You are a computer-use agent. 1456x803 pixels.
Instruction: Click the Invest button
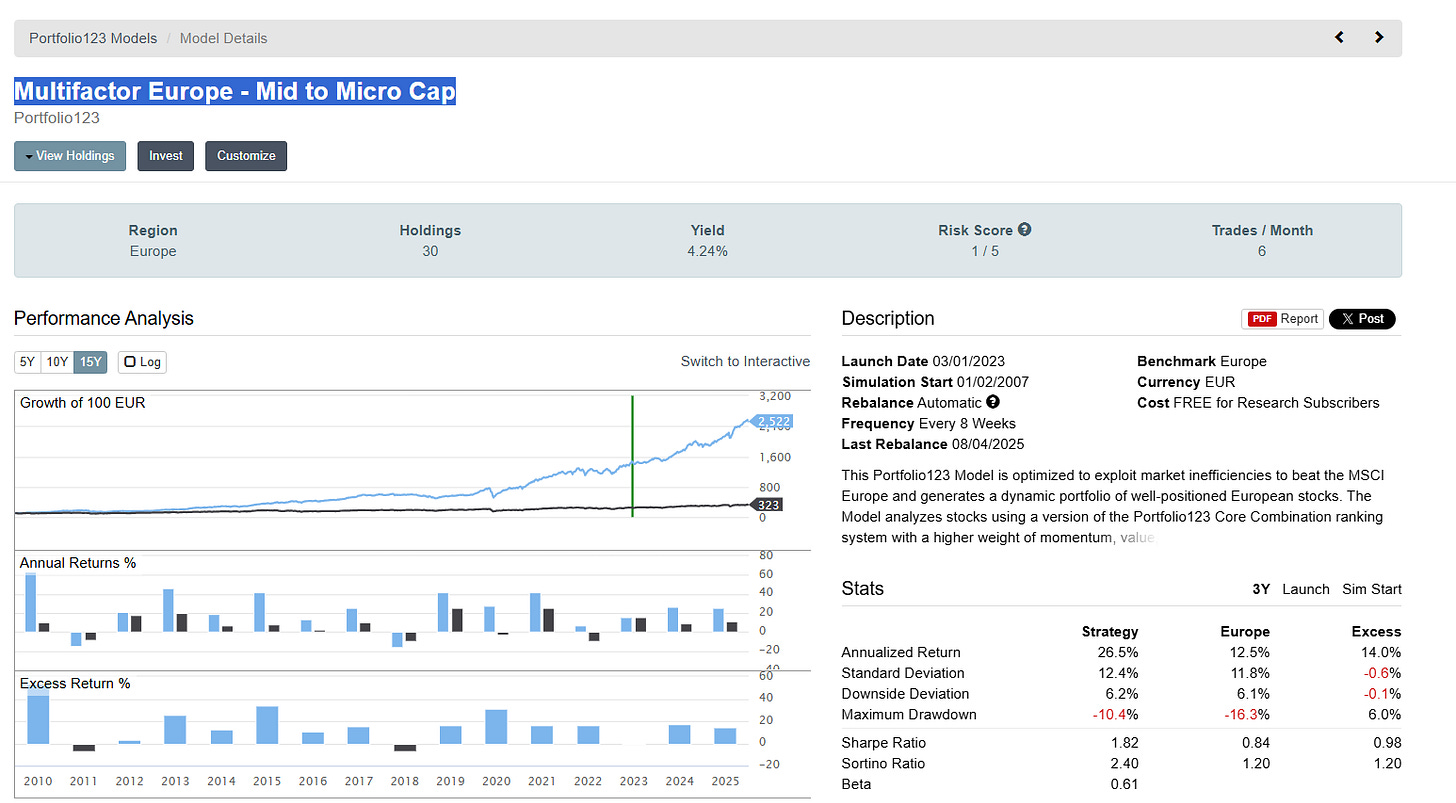(166, 156)
